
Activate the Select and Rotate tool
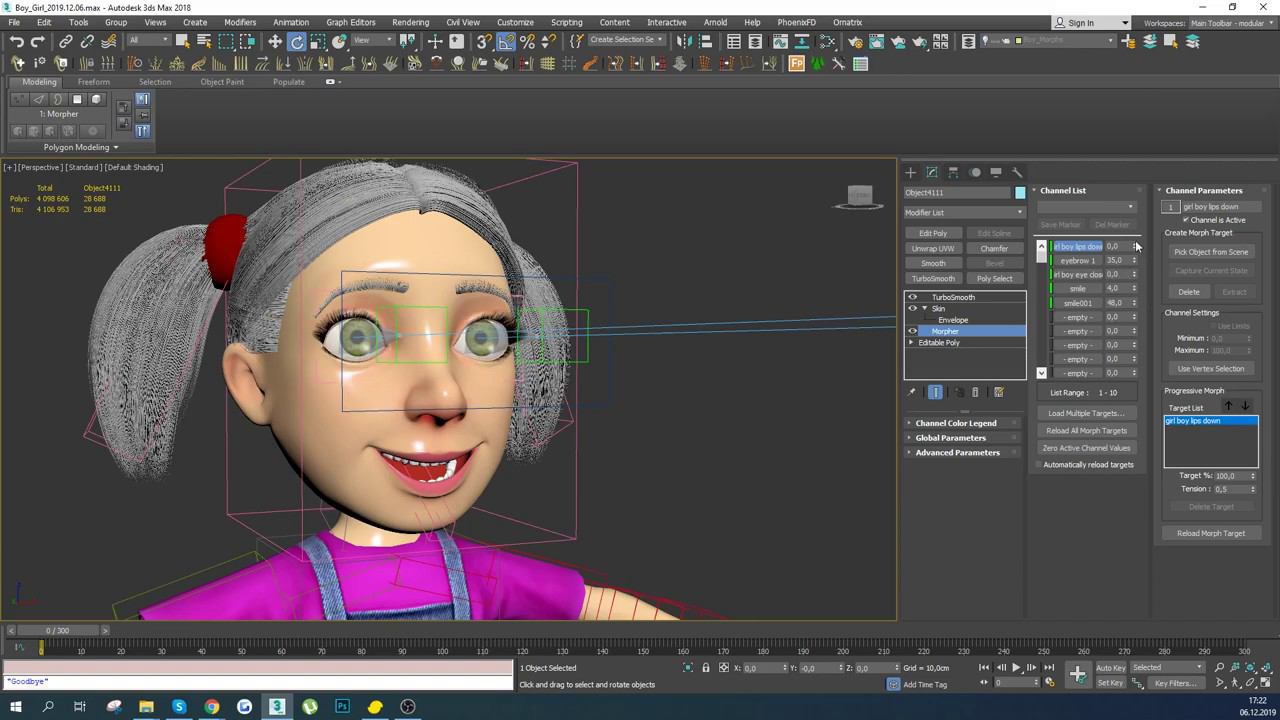coord(297,41)
